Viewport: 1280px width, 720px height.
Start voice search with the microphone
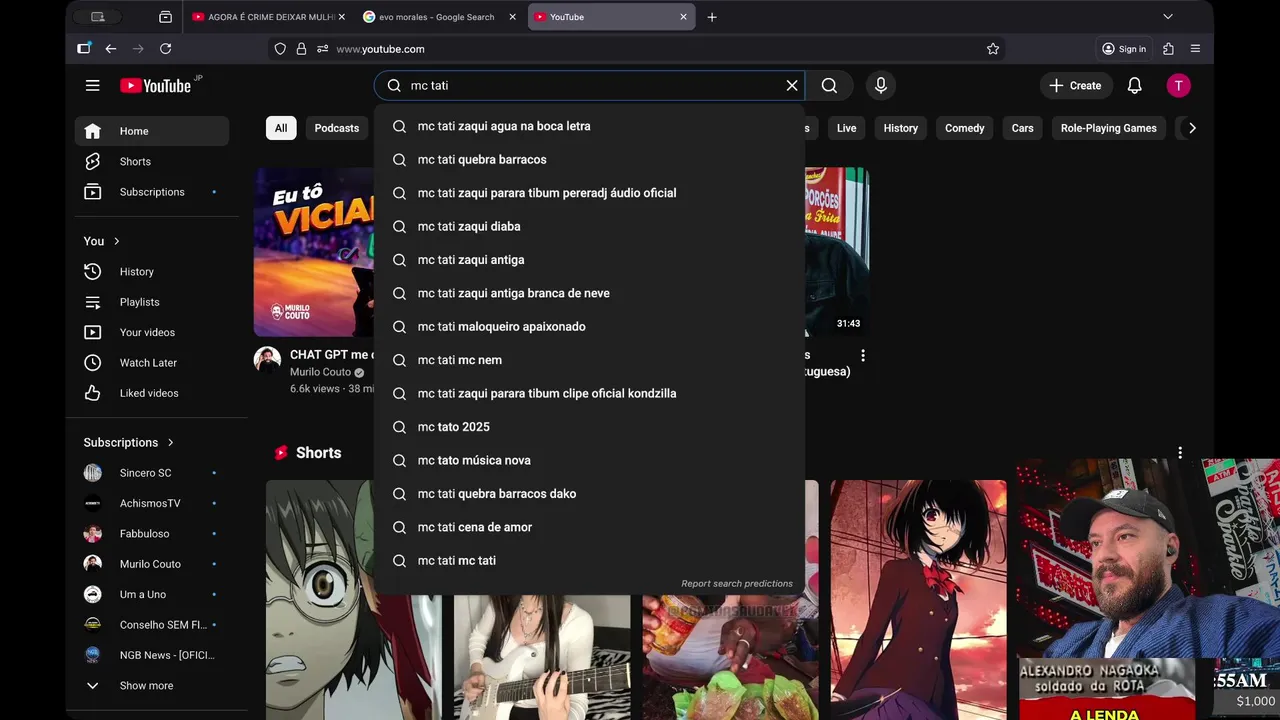click(881, 86)
